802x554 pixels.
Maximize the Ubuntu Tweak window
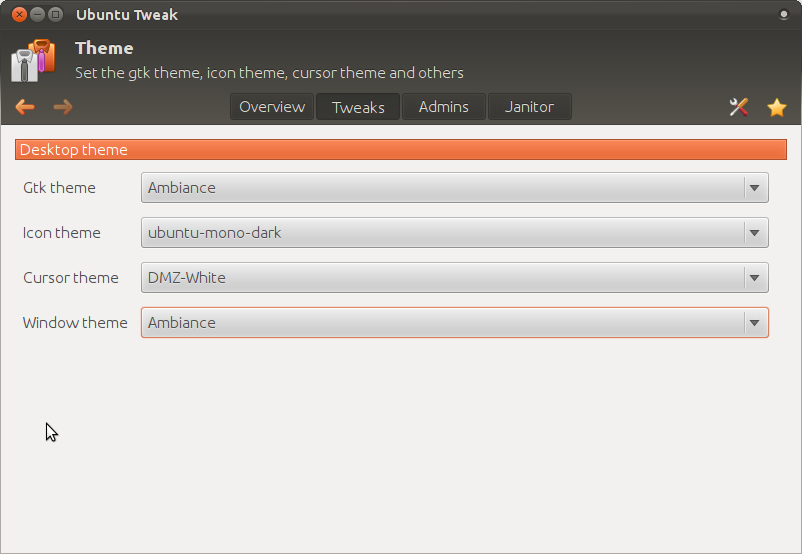(x=55, y=14)
